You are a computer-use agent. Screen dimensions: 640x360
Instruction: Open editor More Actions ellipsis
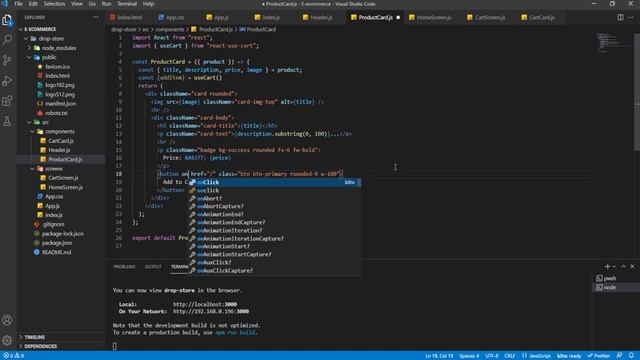(x=631, y=17)
